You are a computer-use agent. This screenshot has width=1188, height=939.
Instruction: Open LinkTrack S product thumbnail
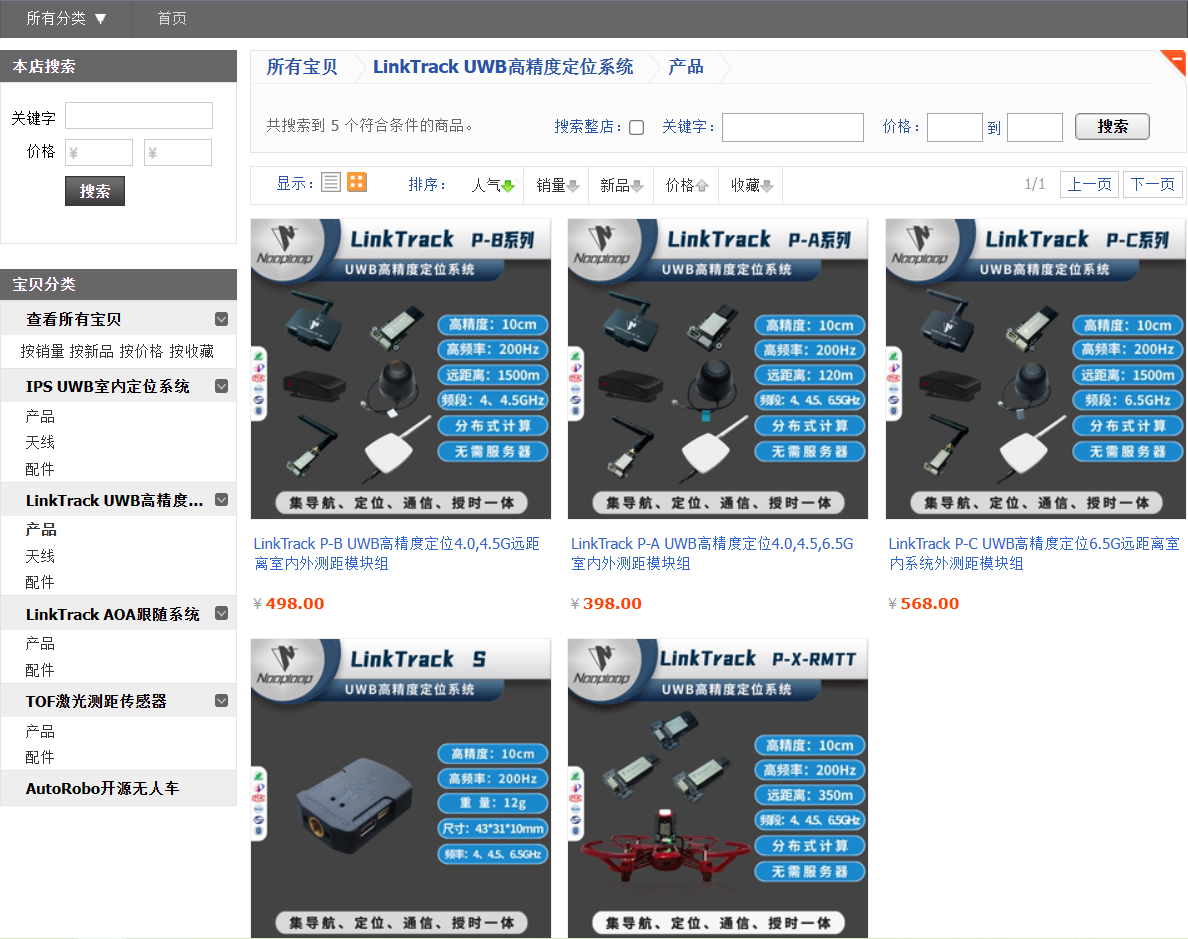pos(401,788)
